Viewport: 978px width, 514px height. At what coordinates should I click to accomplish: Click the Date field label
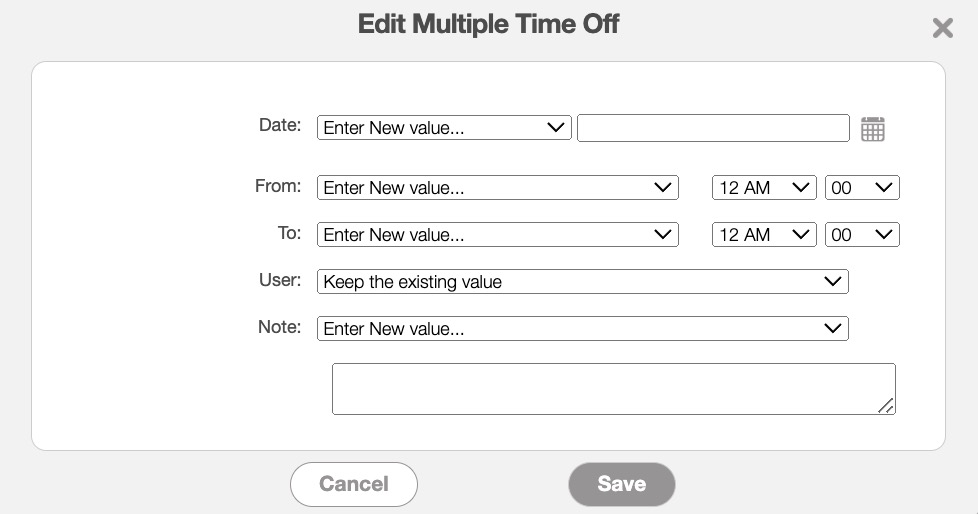point(280,125)
